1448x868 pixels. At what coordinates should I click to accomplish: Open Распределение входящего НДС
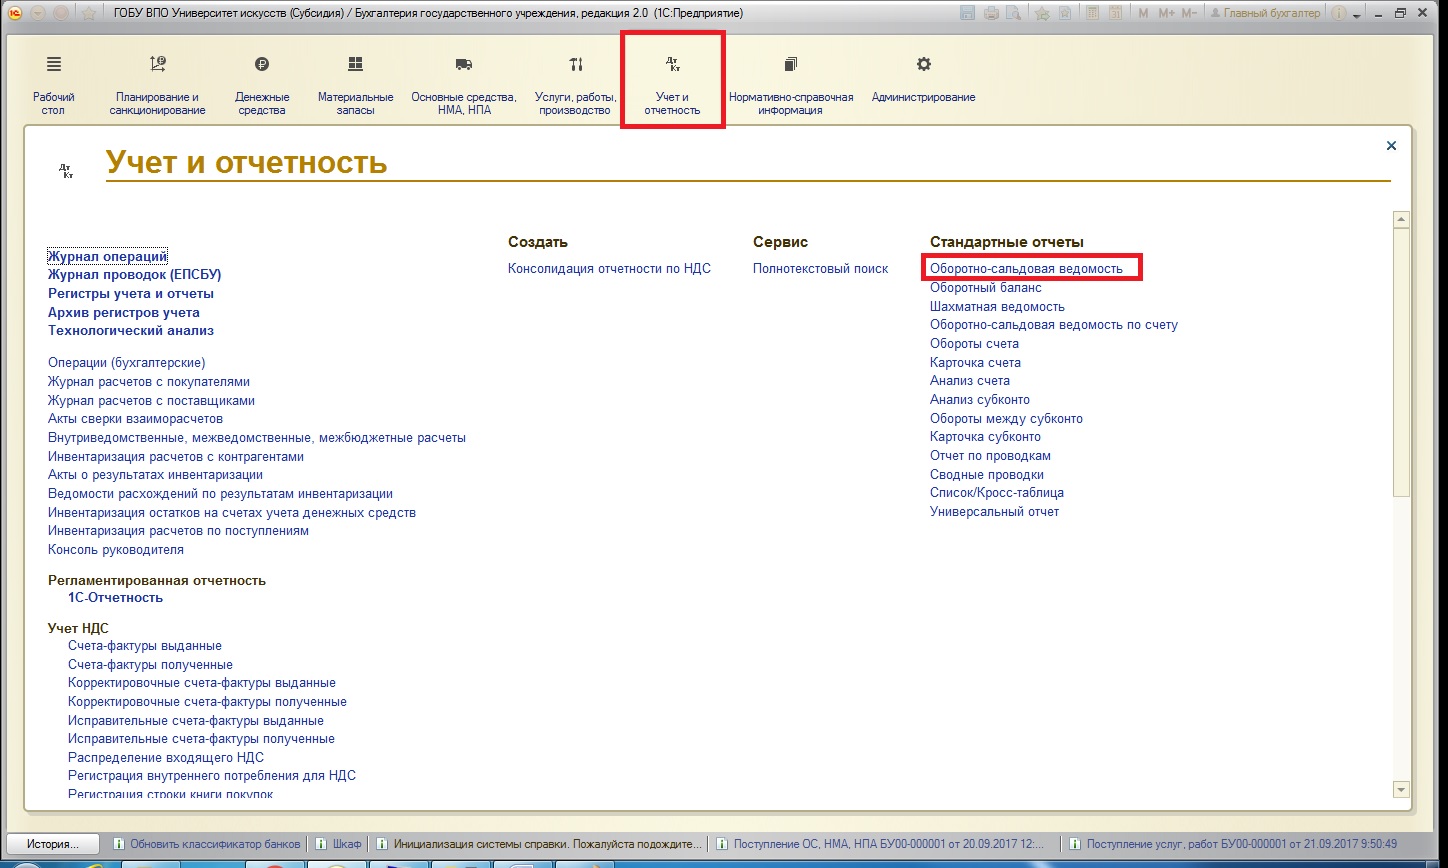[x=166, y=757]
